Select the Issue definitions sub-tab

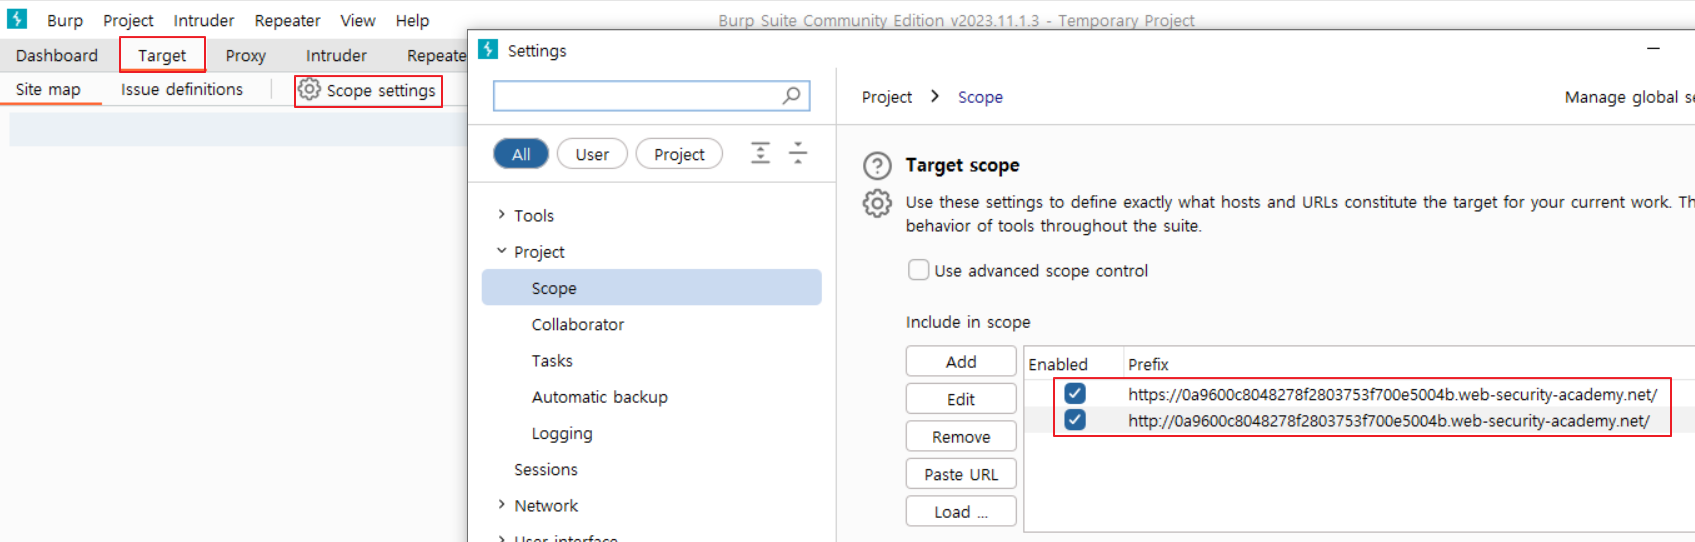click(x=182, y=89)
